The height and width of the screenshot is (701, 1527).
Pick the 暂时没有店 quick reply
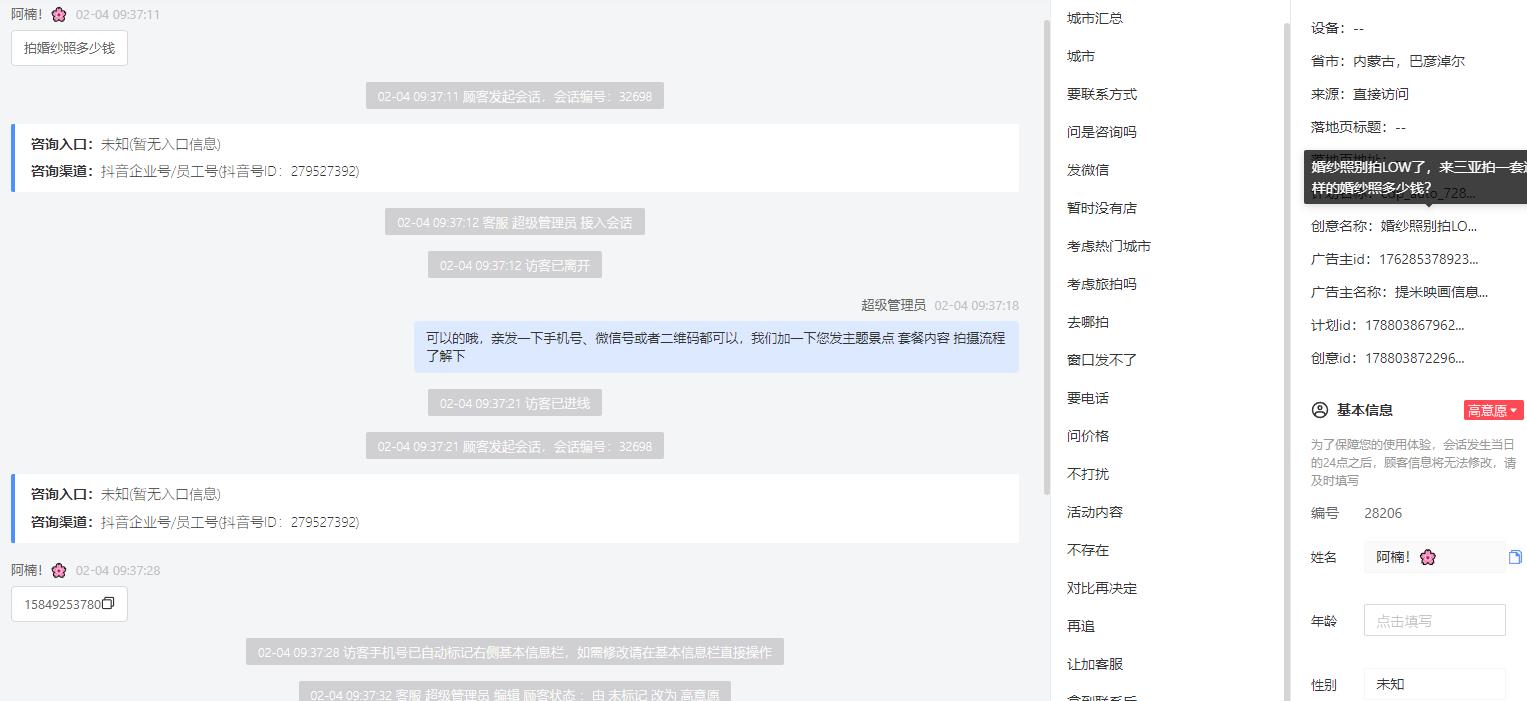tap(1101, 208)
